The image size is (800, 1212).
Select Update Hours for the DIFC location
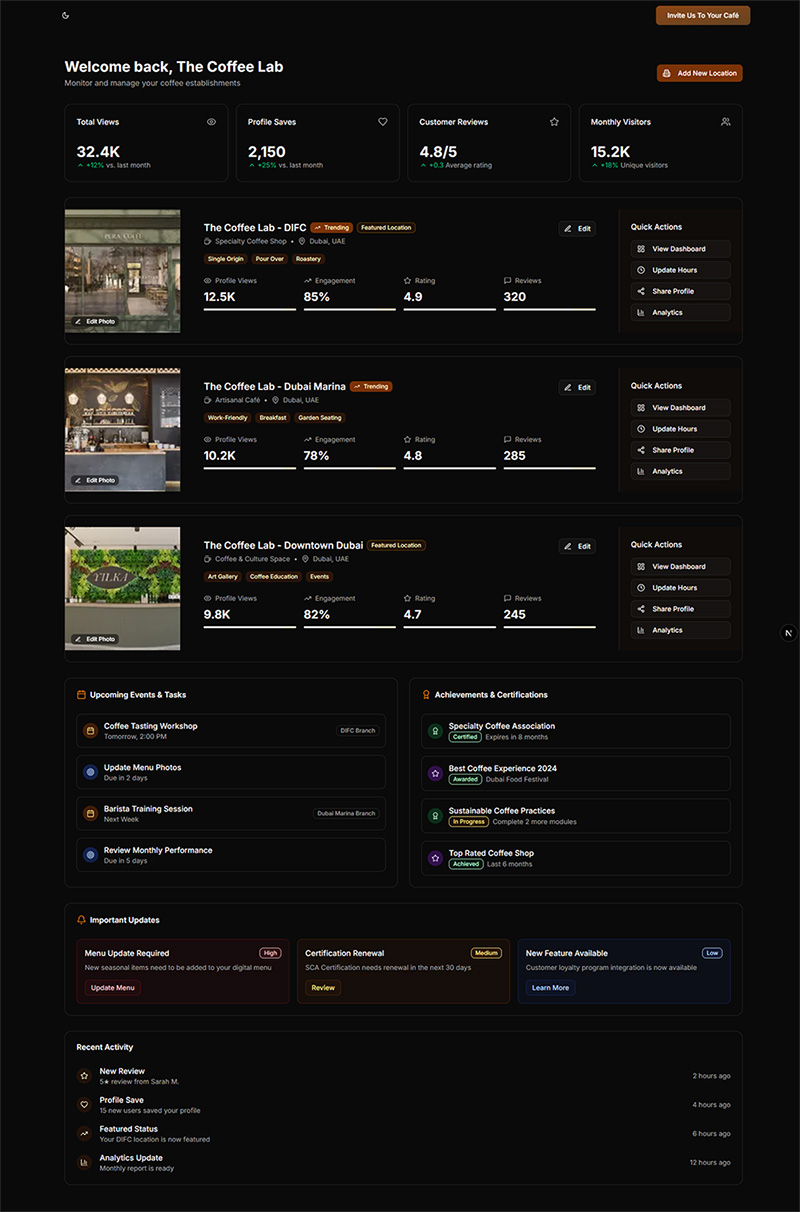680,270
